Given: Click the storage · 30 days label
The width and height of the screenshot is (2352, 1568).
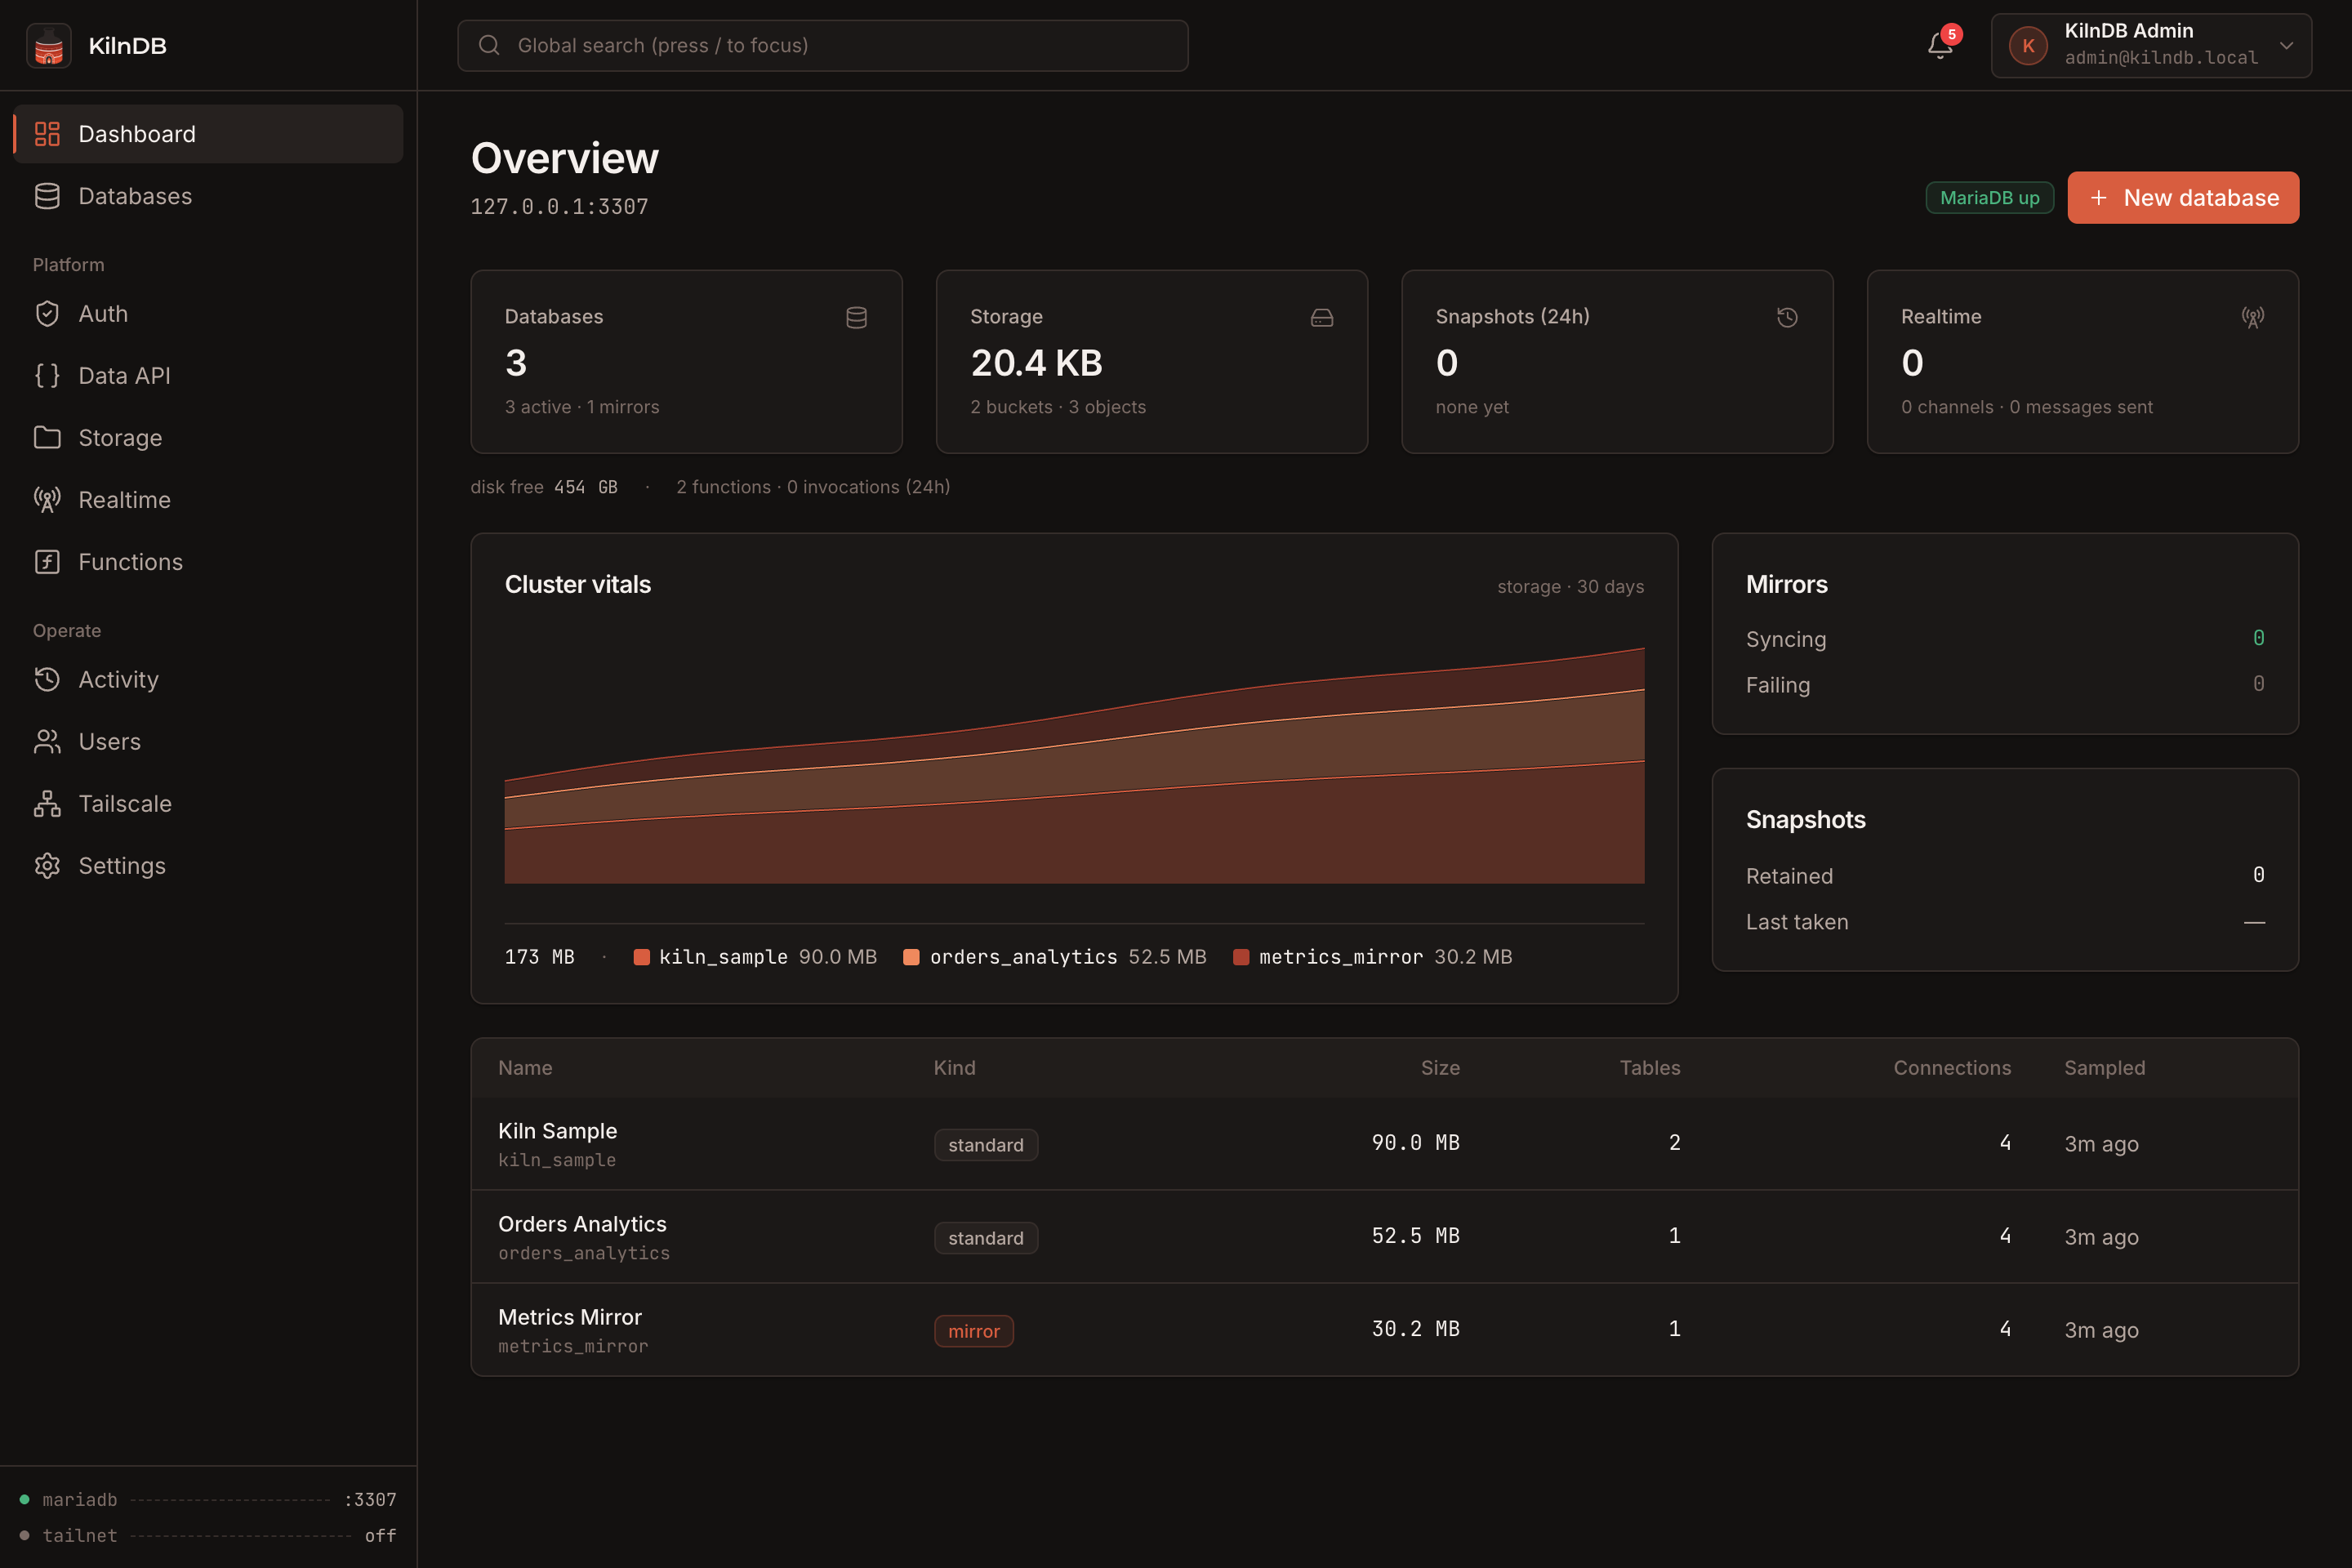Looking at the screenshot, I should tap(1570, 587).
